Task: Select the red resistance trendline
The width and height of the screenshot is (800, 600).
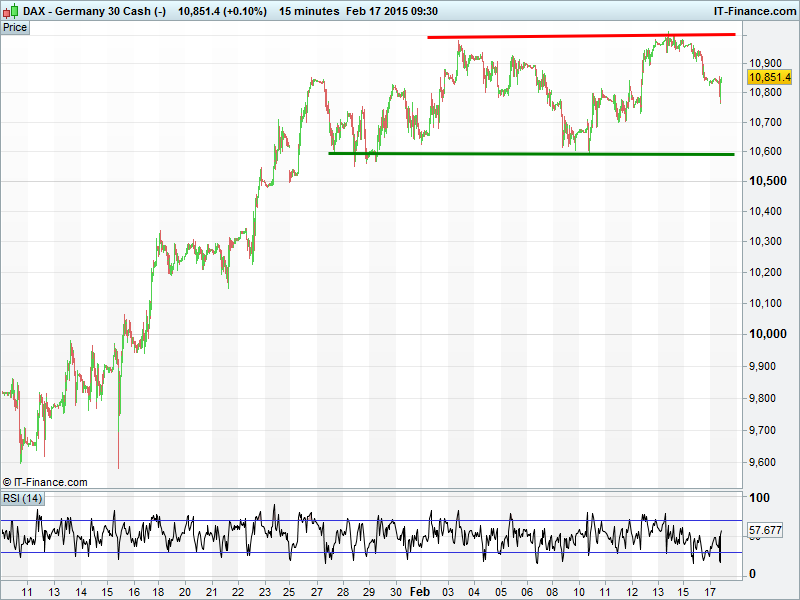Action: pyautogui.click(x=580, y=36)
